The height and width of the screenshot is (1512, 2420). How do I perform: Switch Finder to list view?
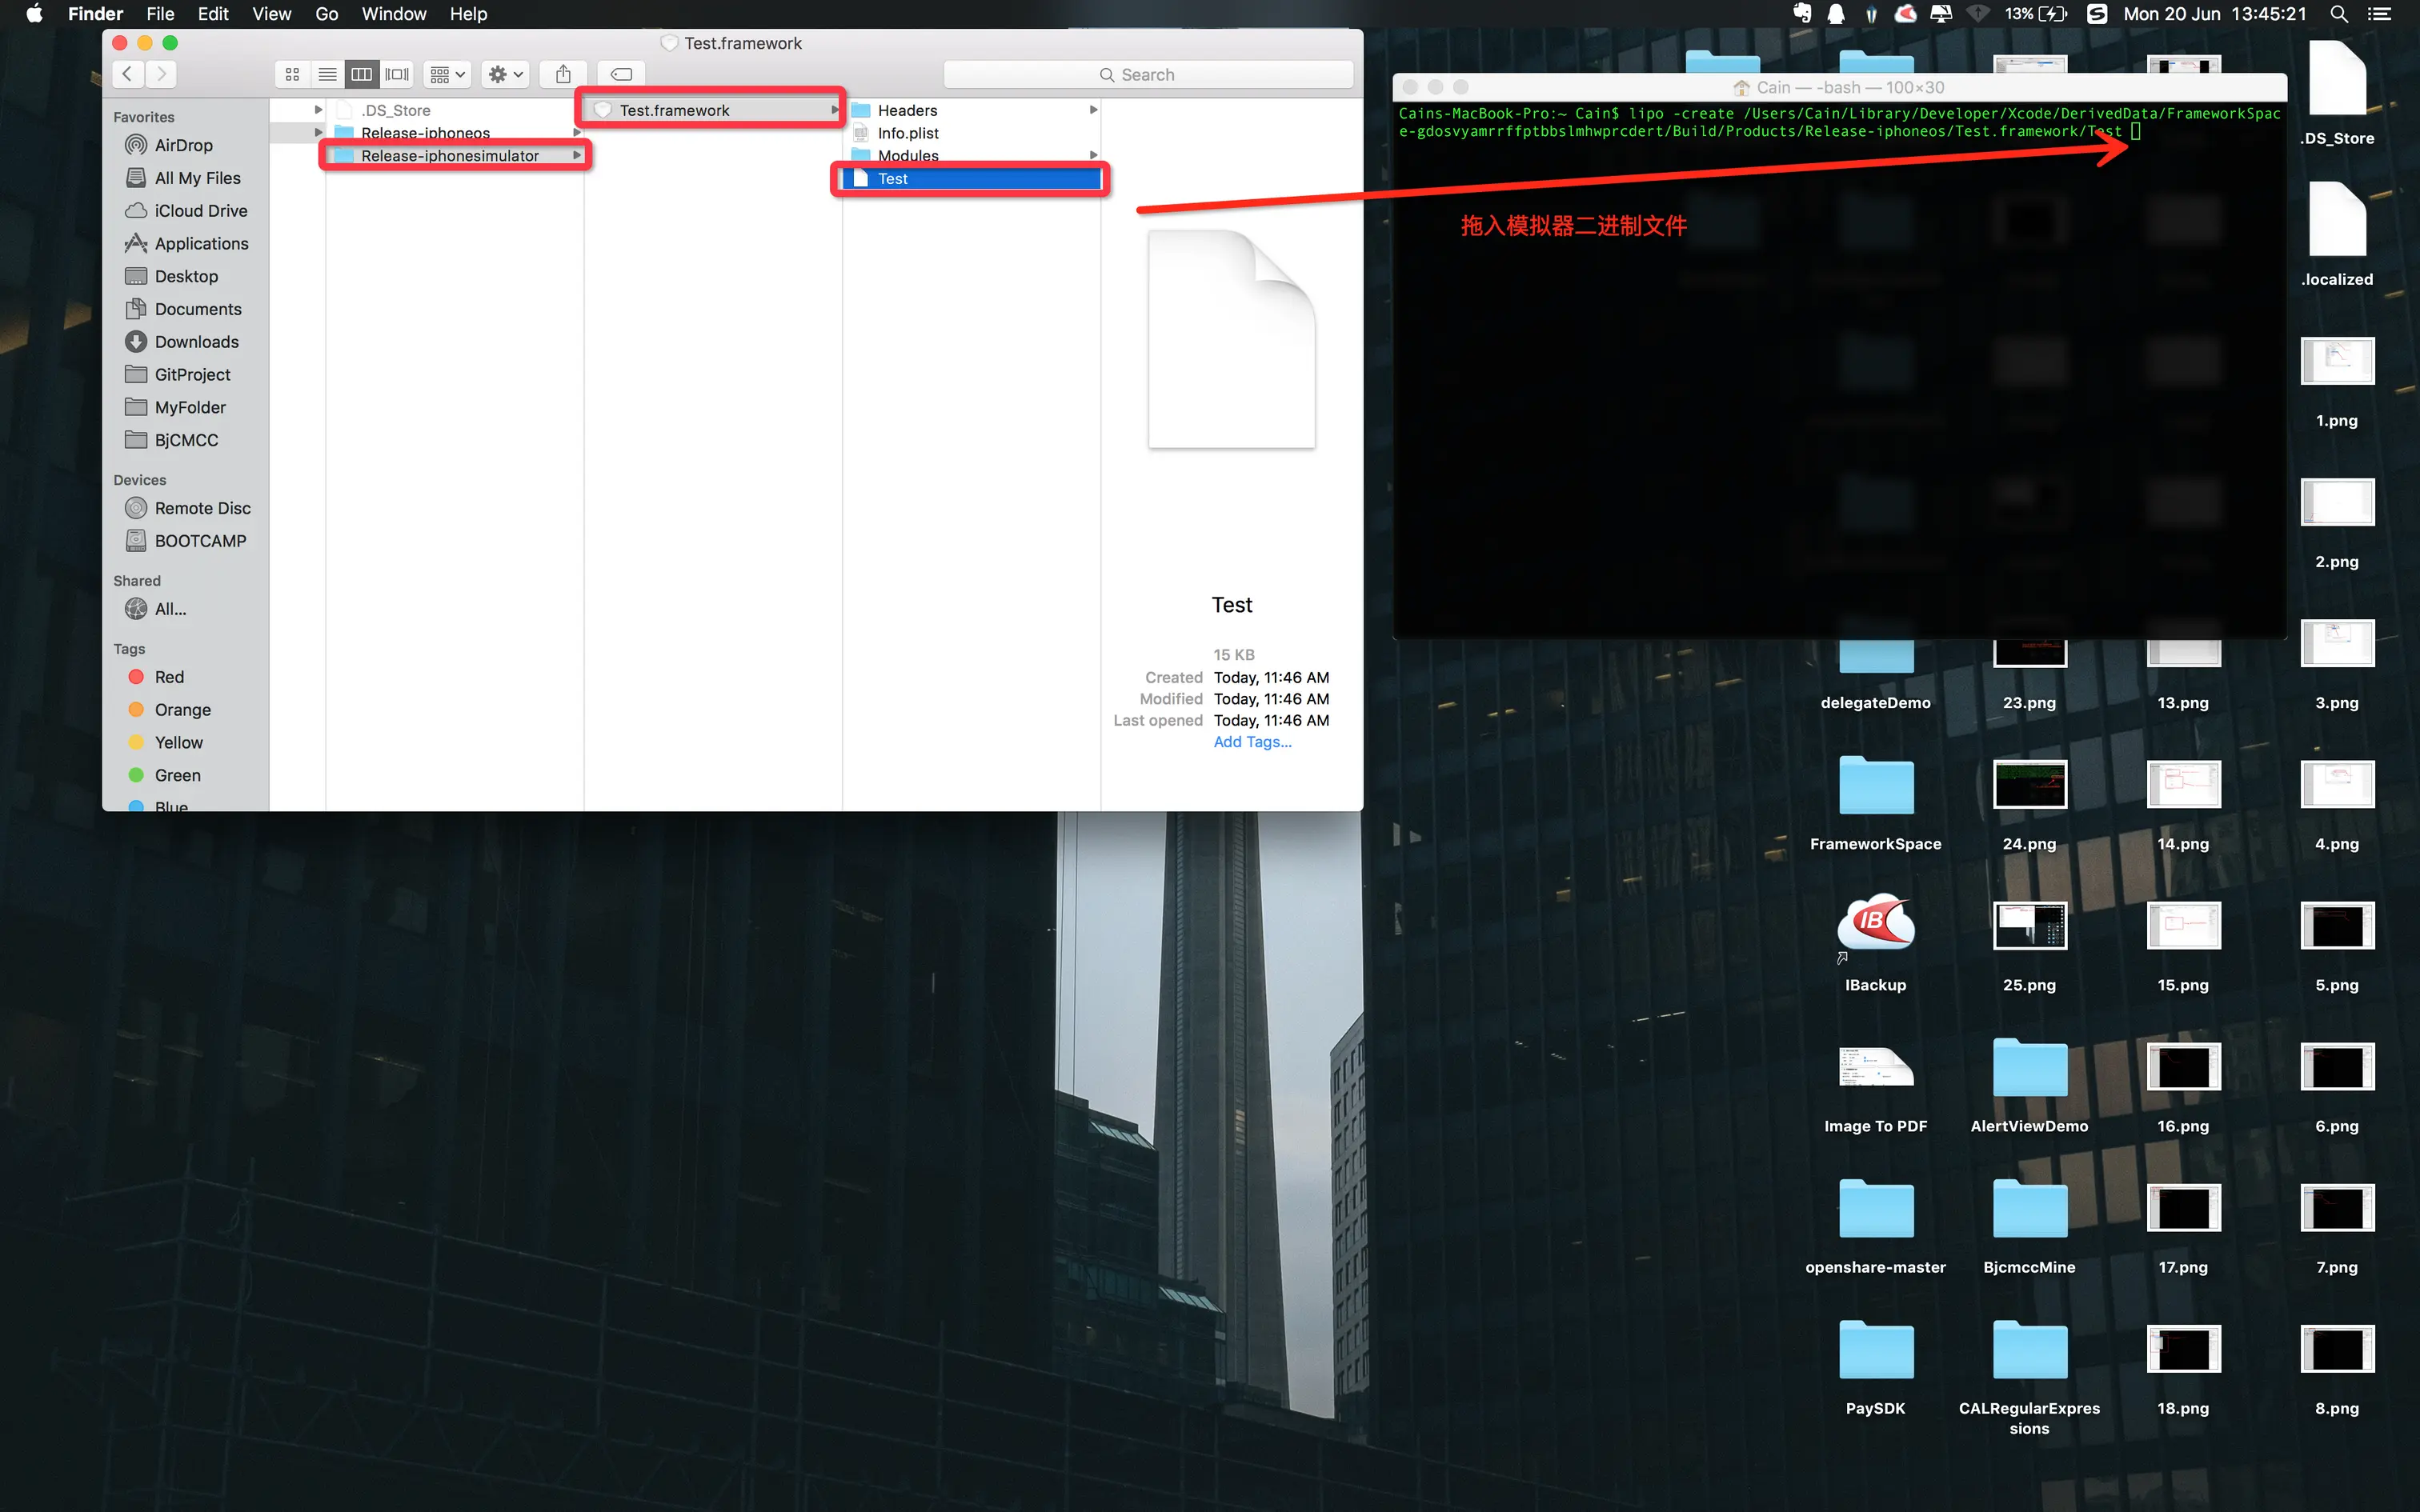[x=327, y=74]
